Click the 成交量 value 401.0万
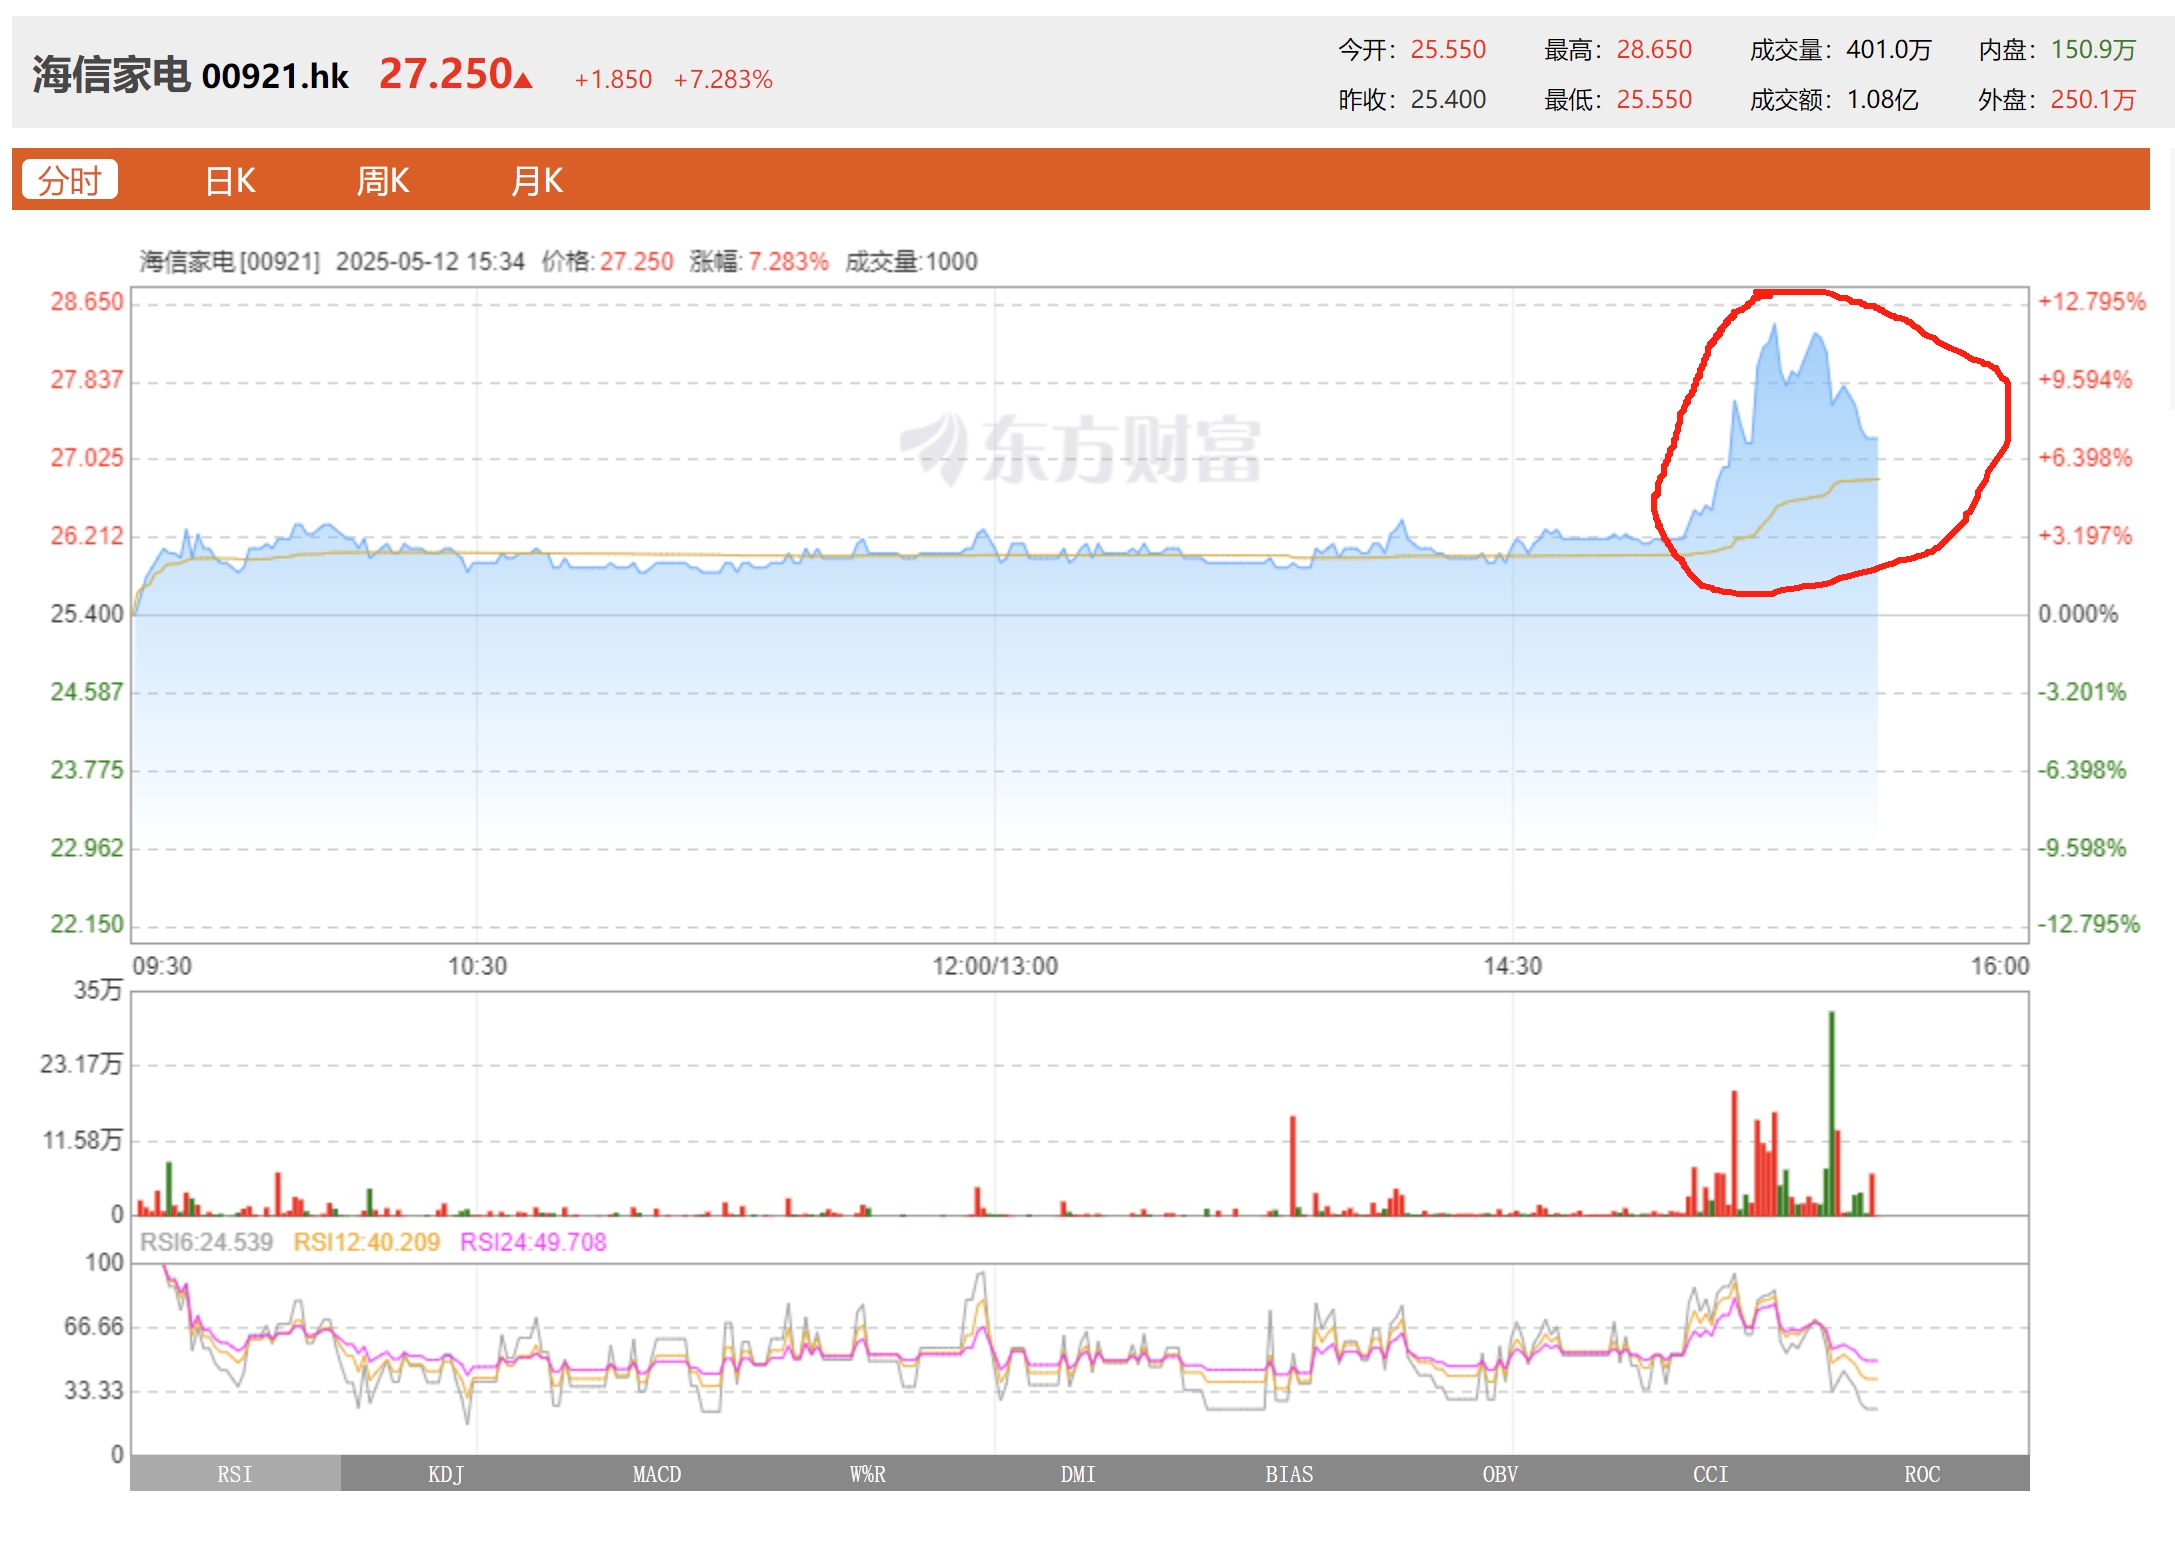 coord(1889,49)
